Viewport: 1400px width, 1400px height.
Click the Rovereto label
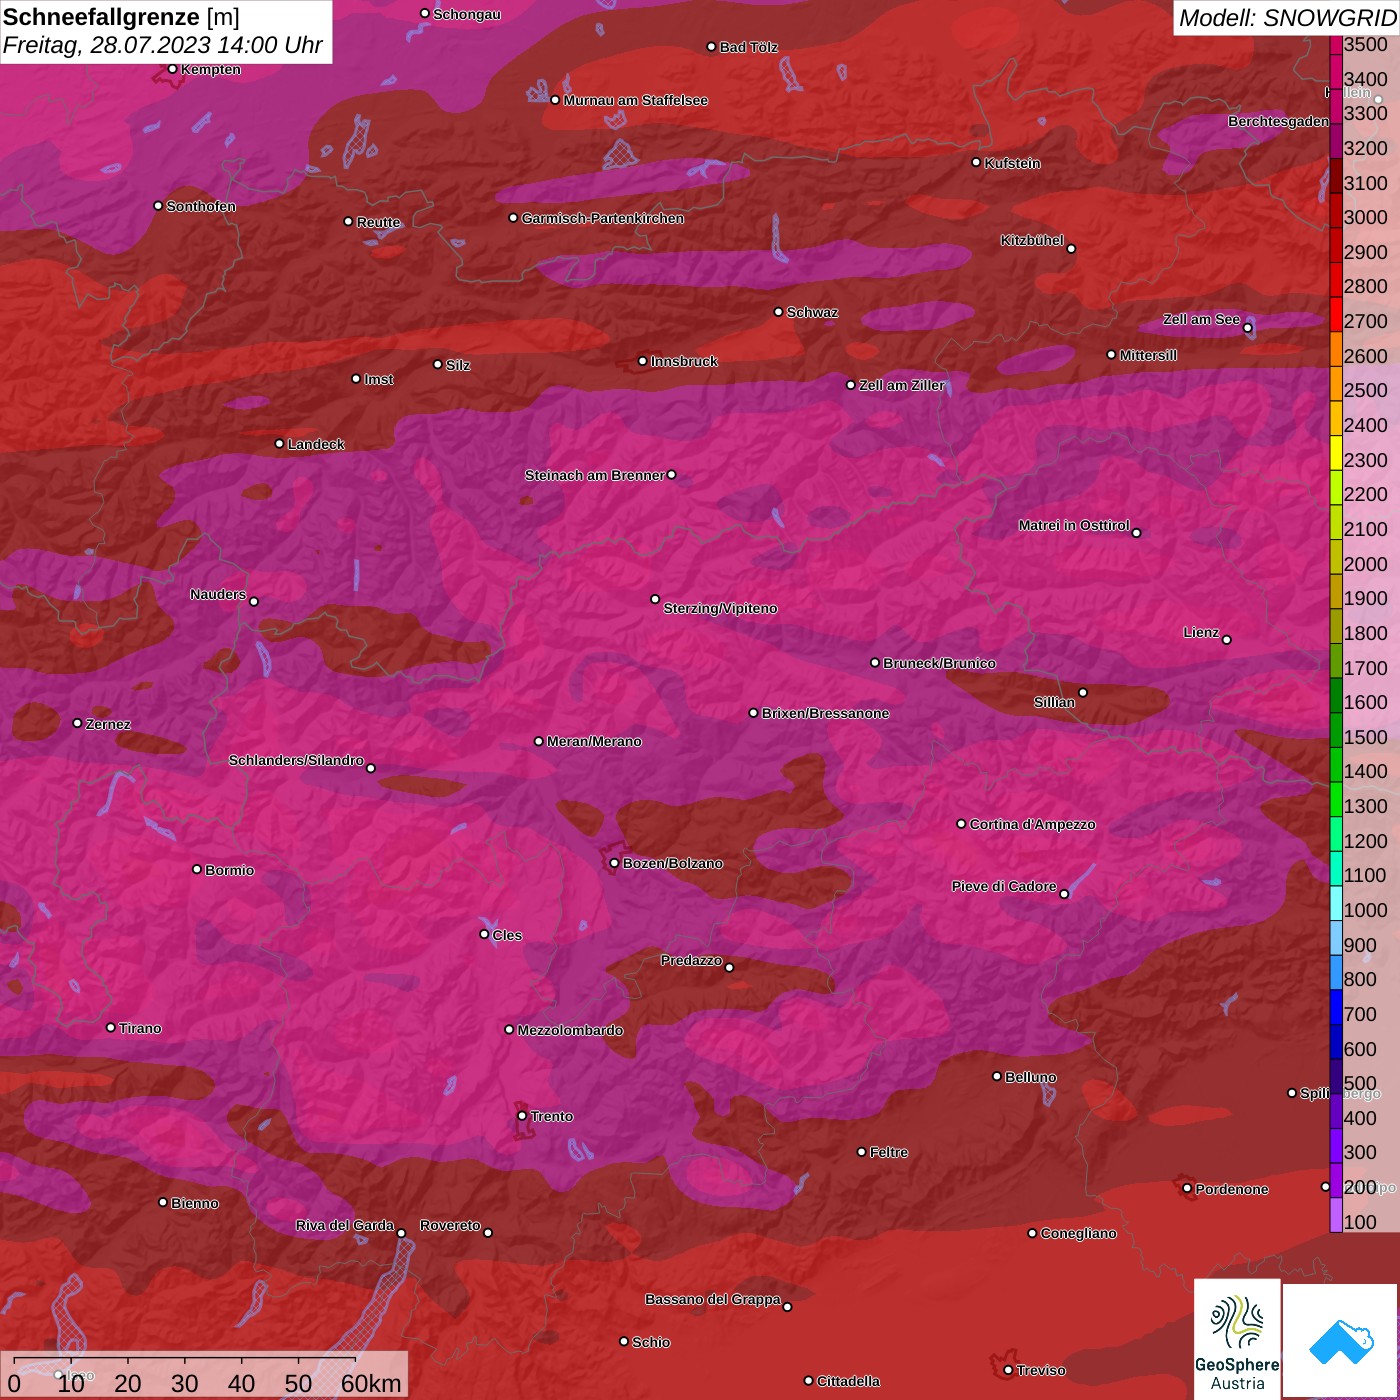(x=450, y=1225)
